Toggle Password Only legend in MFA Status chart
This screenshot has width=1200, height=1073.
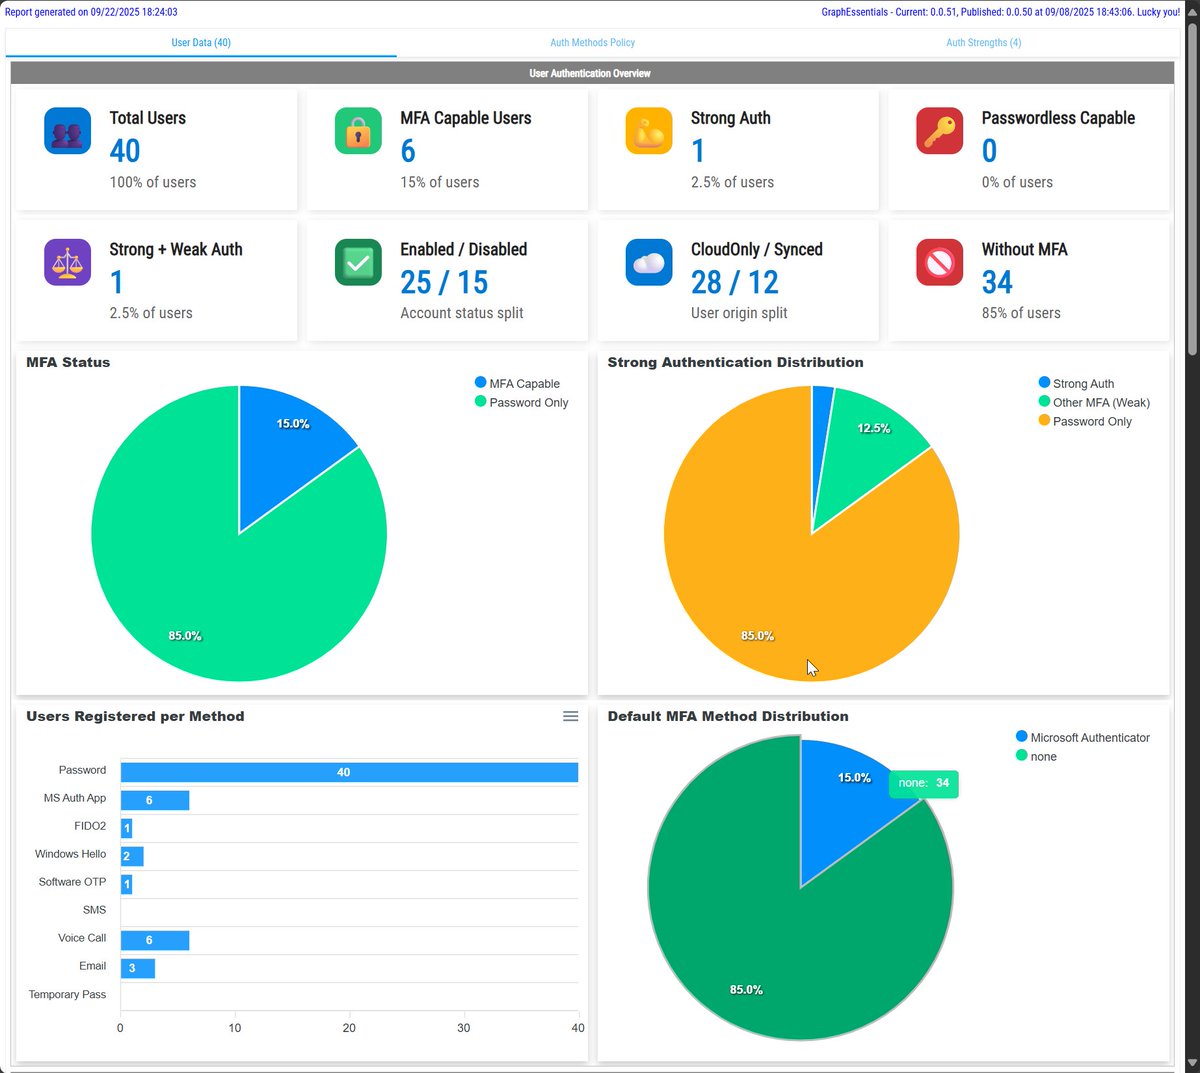[x=522, y=402]
